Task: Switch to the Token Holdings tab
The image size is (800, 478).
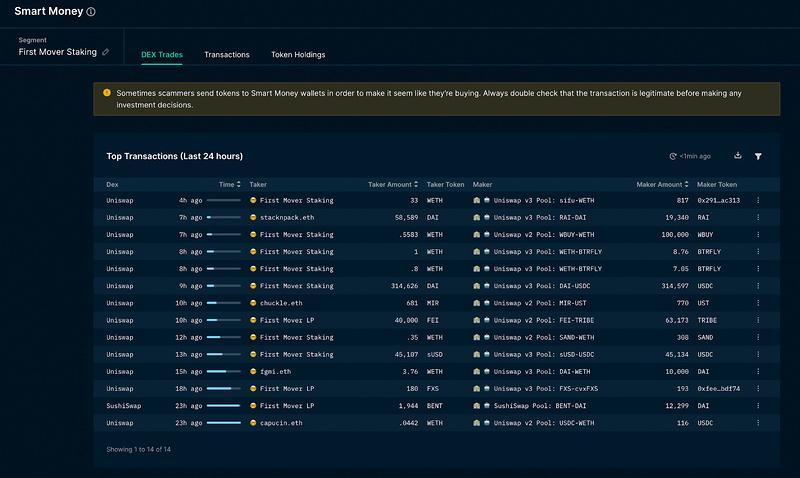Action: (298, 55)
